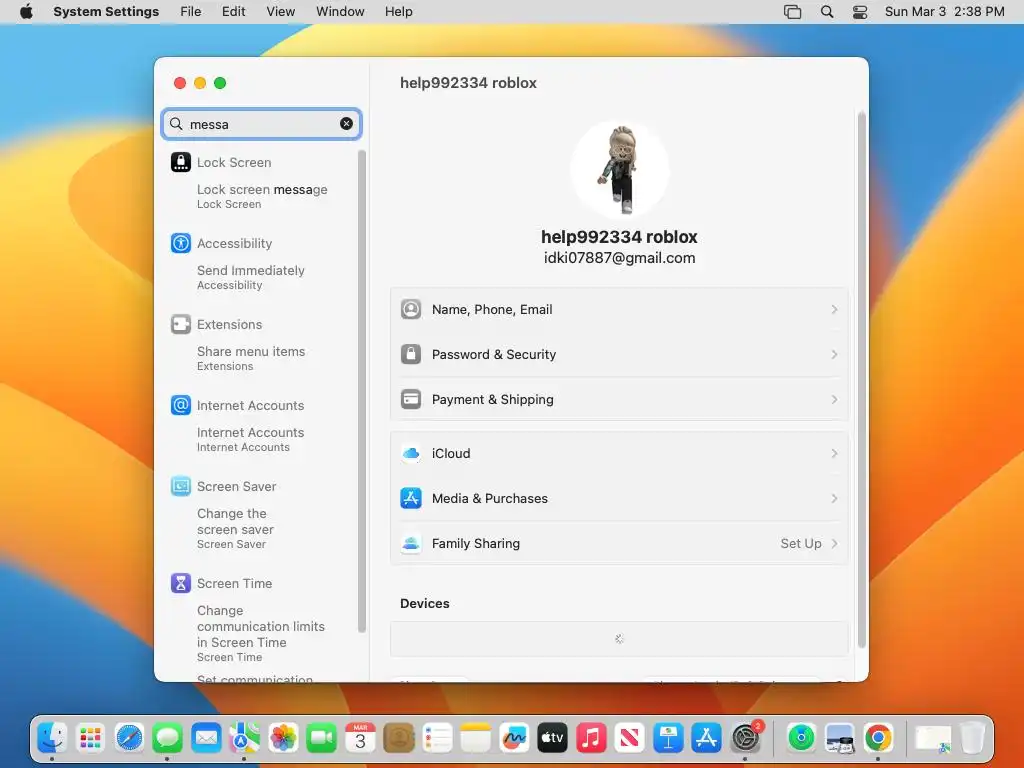Open Google Chrome from the Dock
1024x768 pixels.
click(878, 738)
